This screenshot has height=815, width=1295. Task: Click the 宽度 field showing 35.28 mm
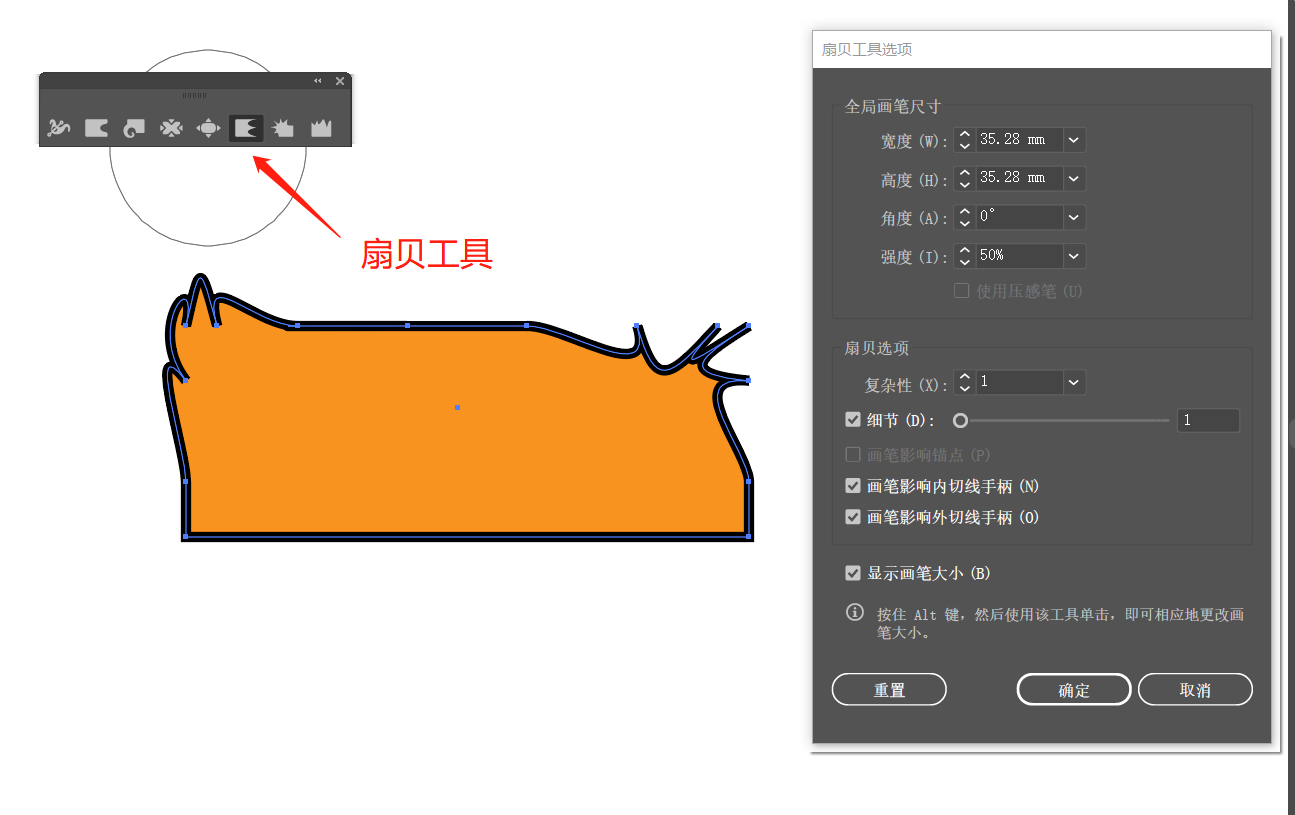[1019, 140]
